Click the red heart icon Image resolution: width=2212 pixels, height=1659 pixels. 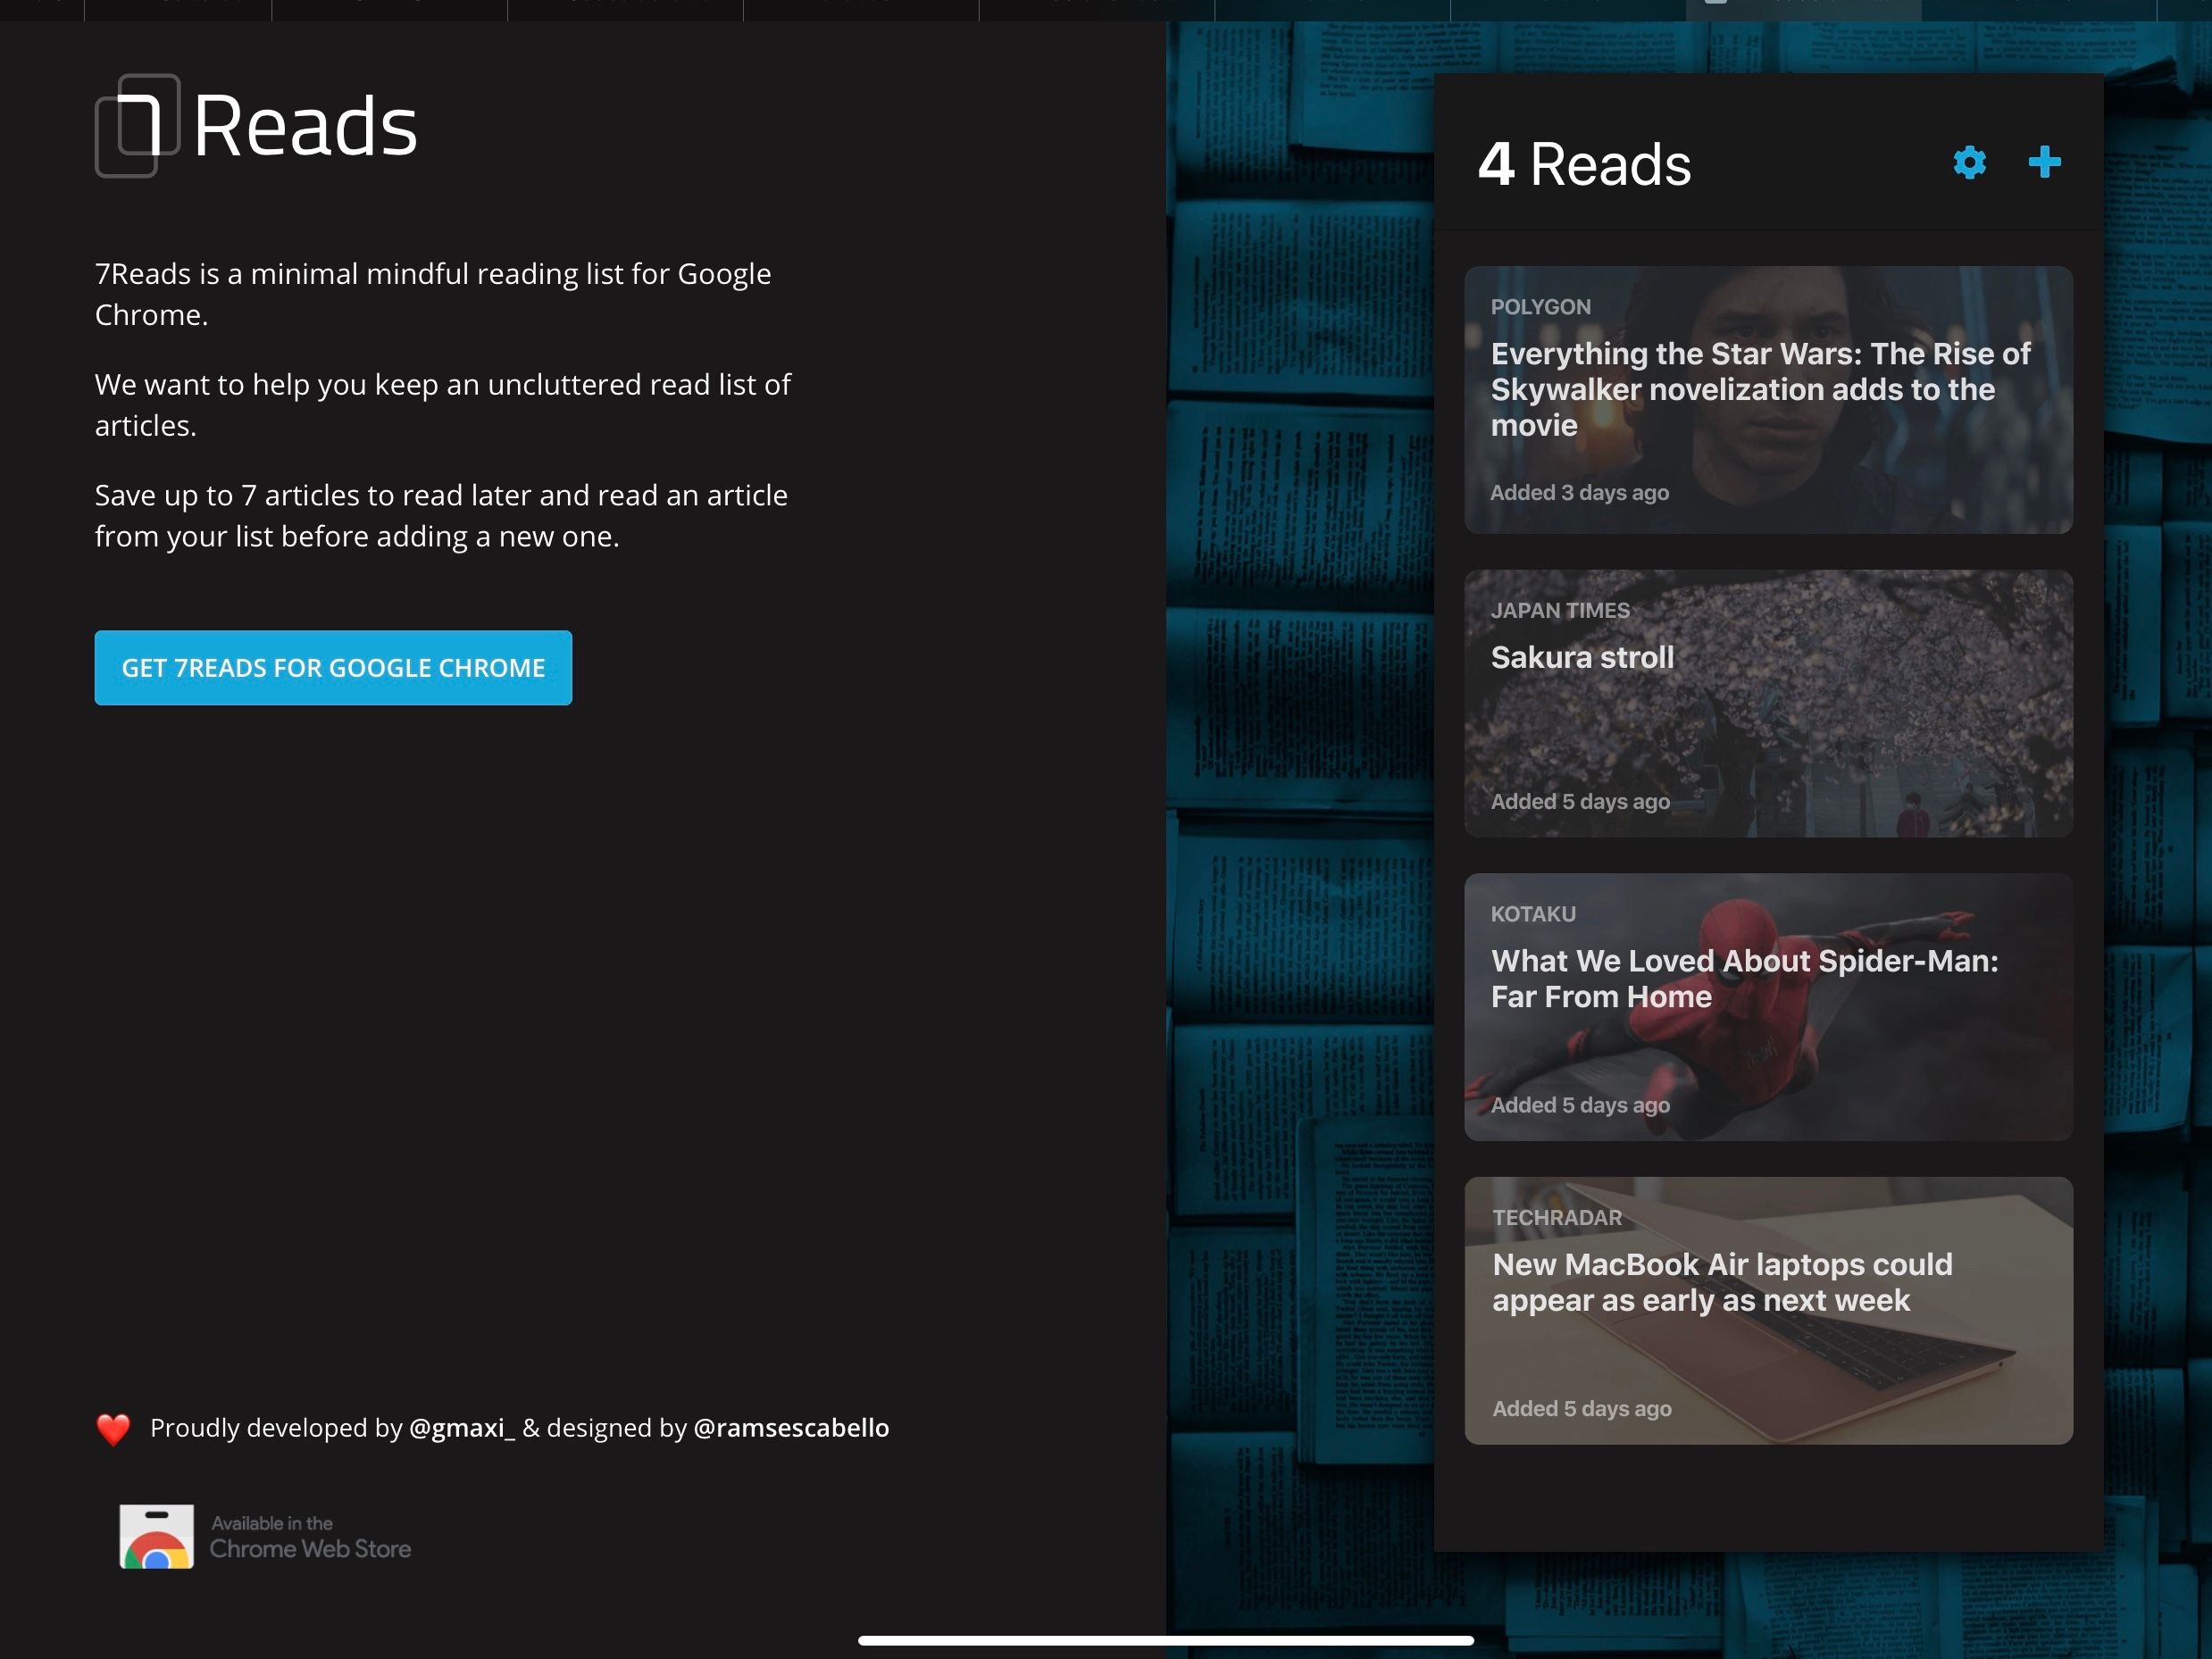(113, 1429)
